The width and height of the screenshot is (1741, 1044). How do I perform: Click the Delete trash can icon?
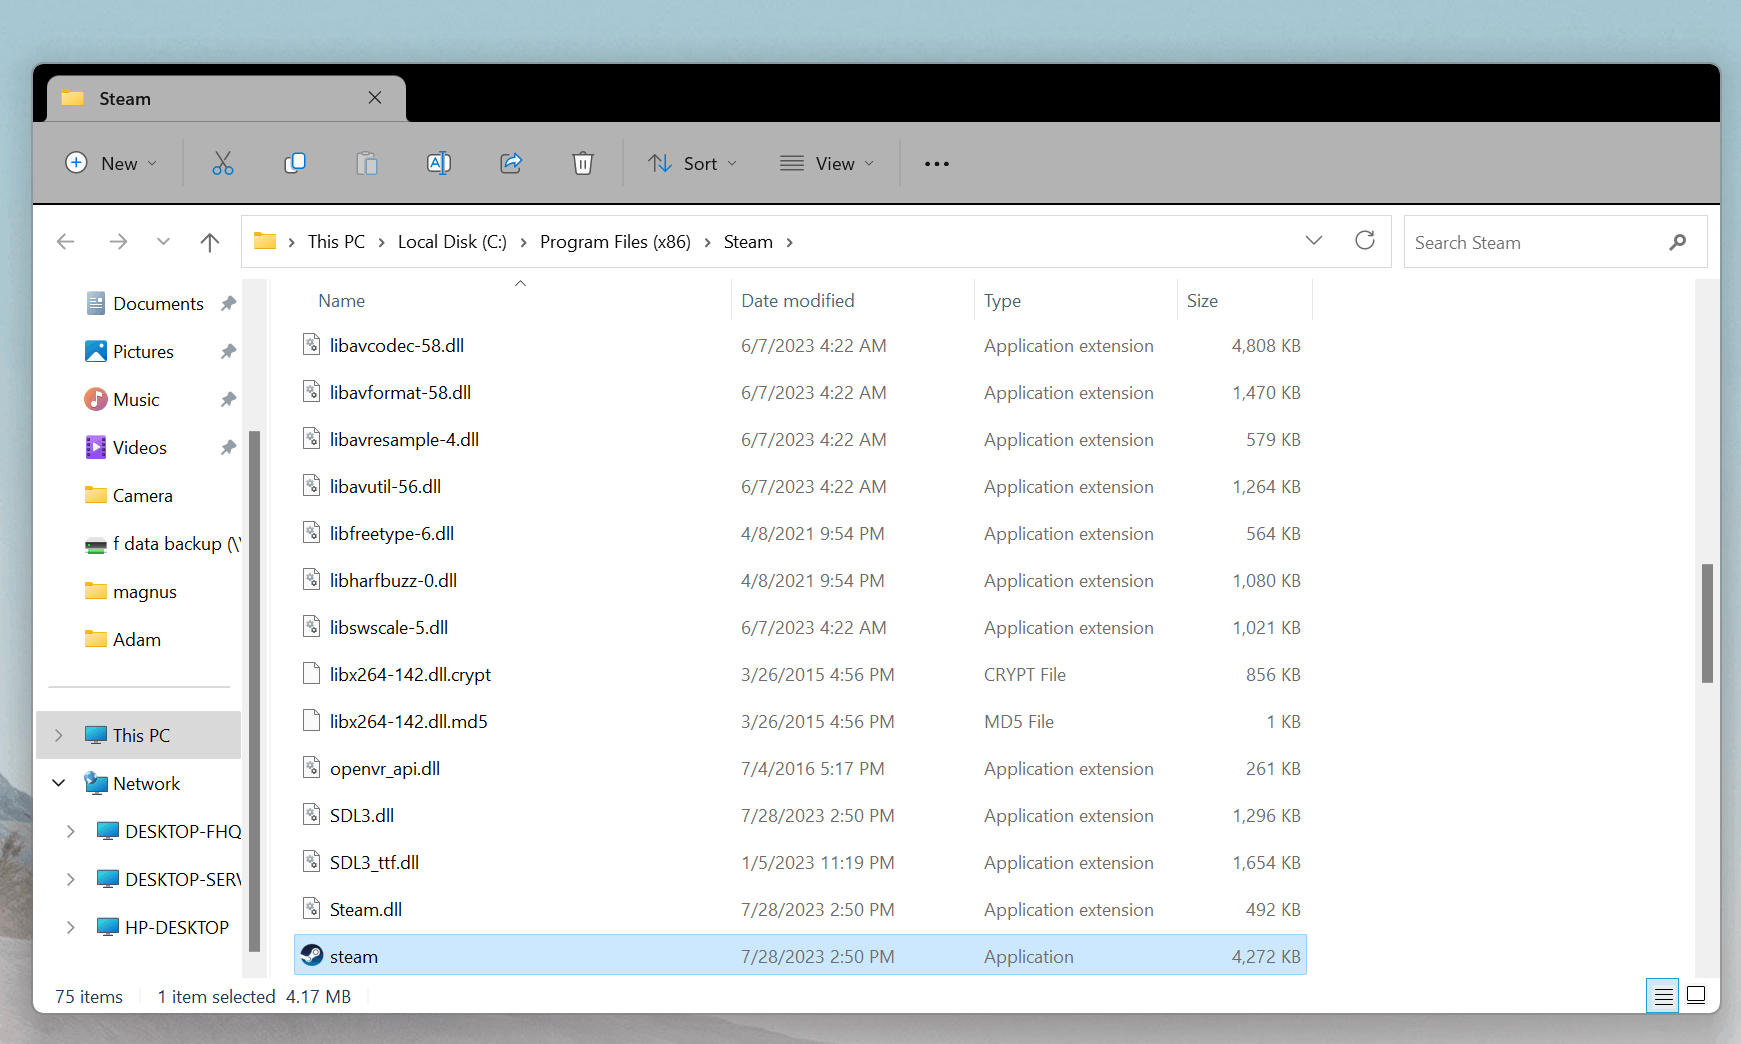[583, 163]
